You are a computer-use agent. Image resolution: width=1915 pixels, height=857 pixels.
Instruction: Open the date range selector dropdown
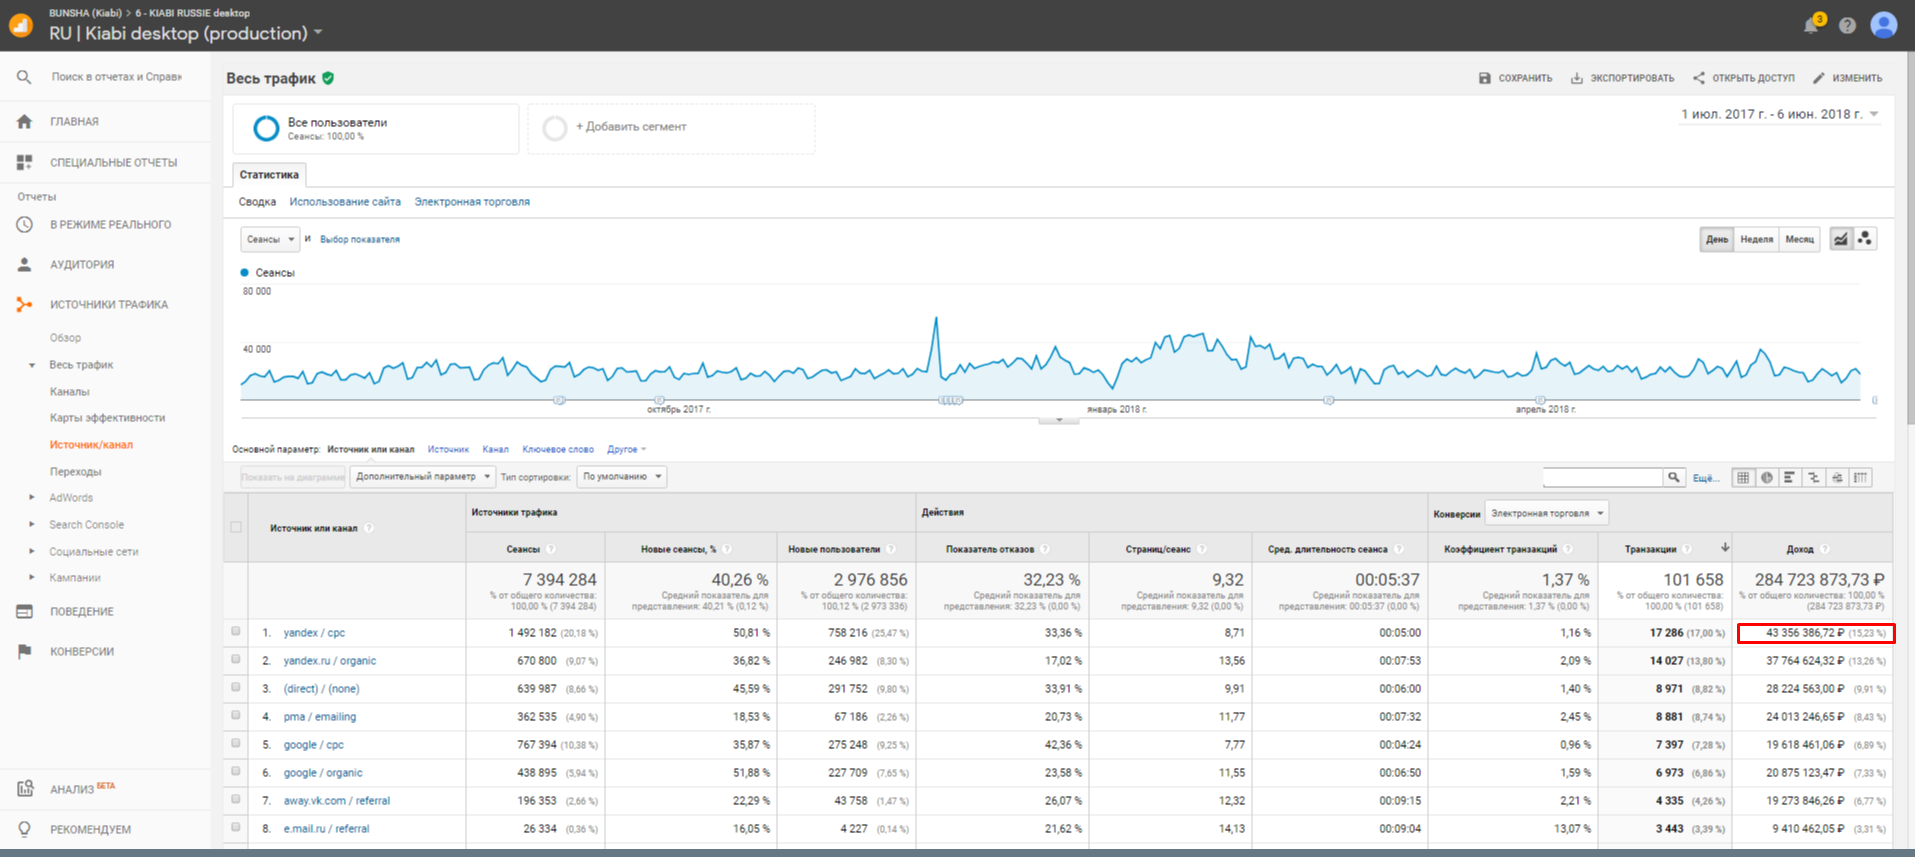click(1779, 114)
